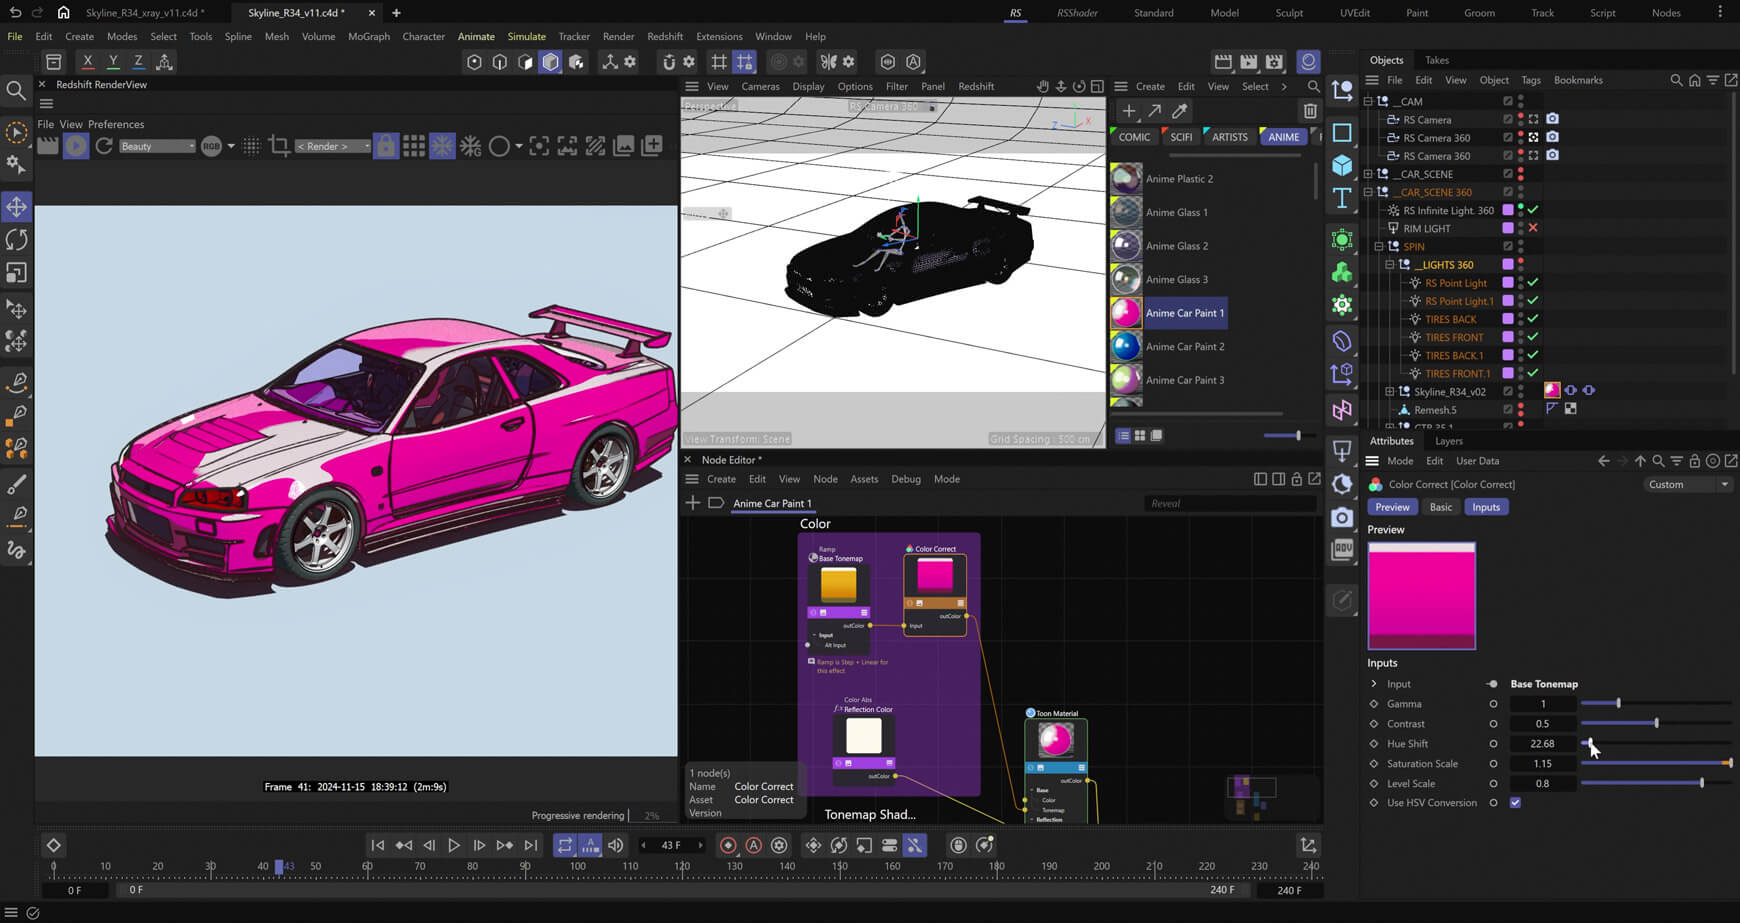Image resolution: width=1740 pixels, height=923 pixels.
Task: Click the Hue Shift slider
Action: coord(1656,744)
